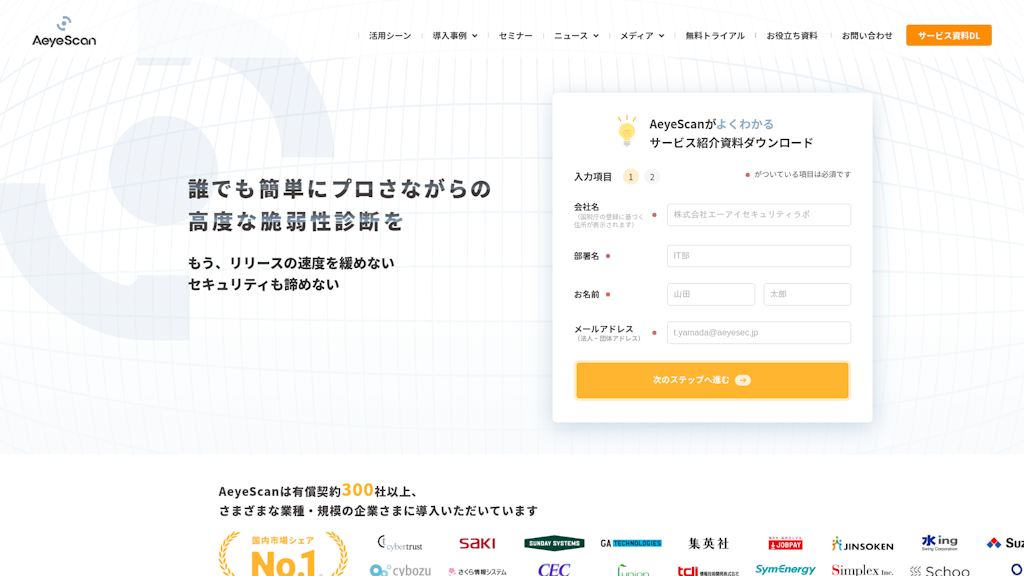
Task: Select step 2 in the input progress indicator
Action: 651,174
